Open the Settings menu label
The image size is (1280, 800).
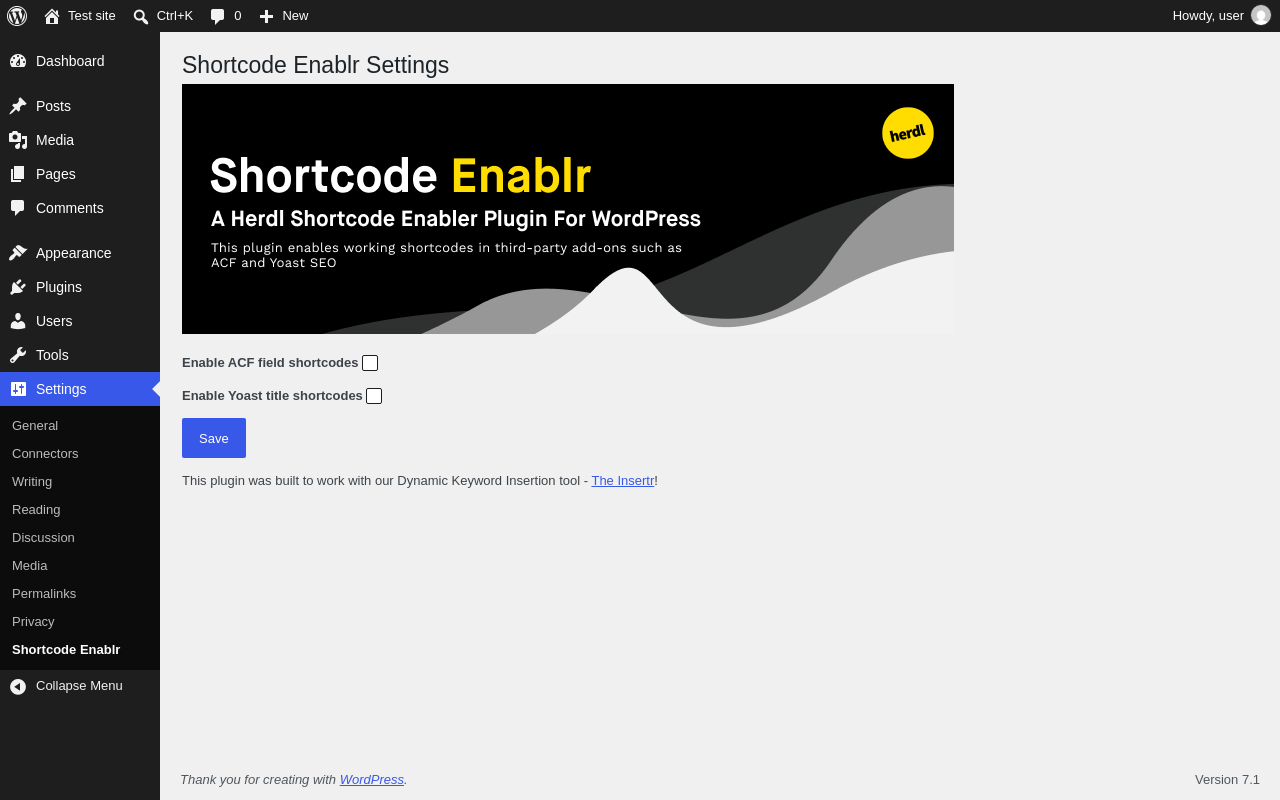[x=61, y=389]
